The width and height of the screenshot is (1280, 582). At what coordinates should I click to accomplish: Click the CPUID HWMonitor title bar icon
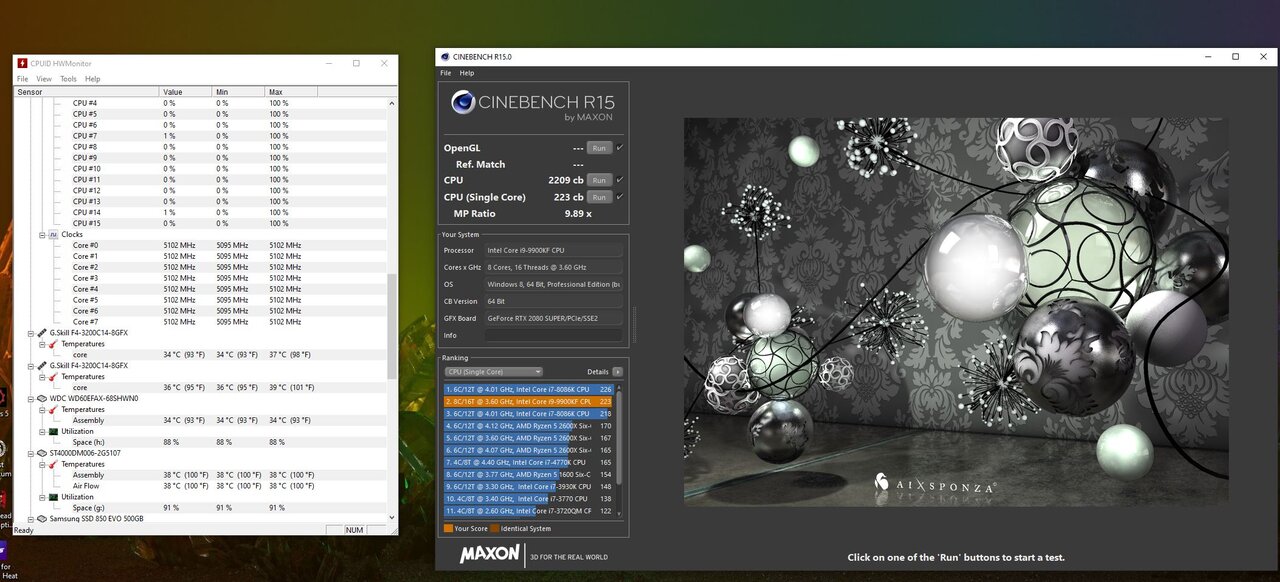coord(22,63)
